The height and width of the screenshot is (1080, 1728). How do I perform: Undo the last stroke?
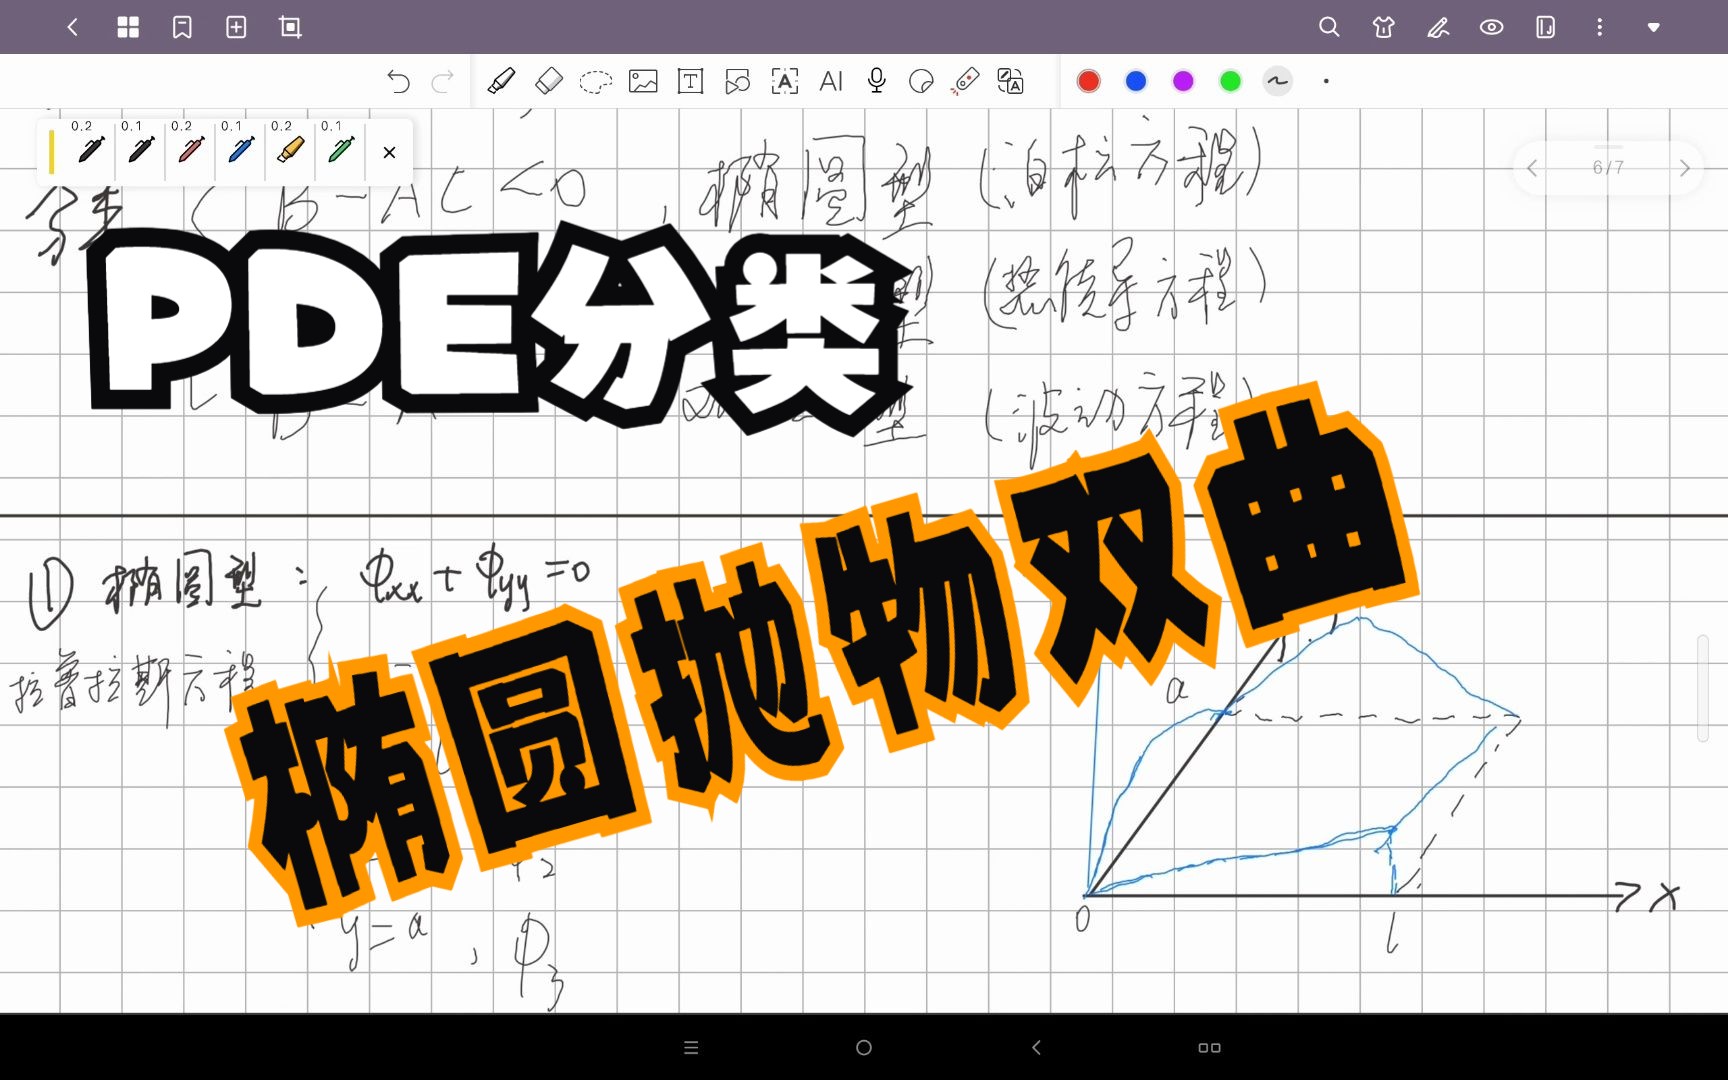(398, 81)
